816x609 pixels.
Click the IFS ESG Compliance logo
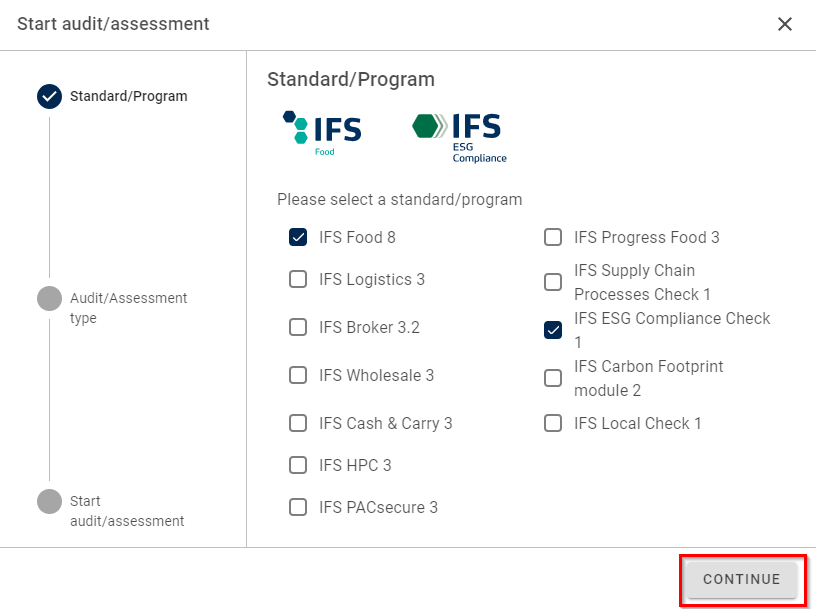(459, 137)
